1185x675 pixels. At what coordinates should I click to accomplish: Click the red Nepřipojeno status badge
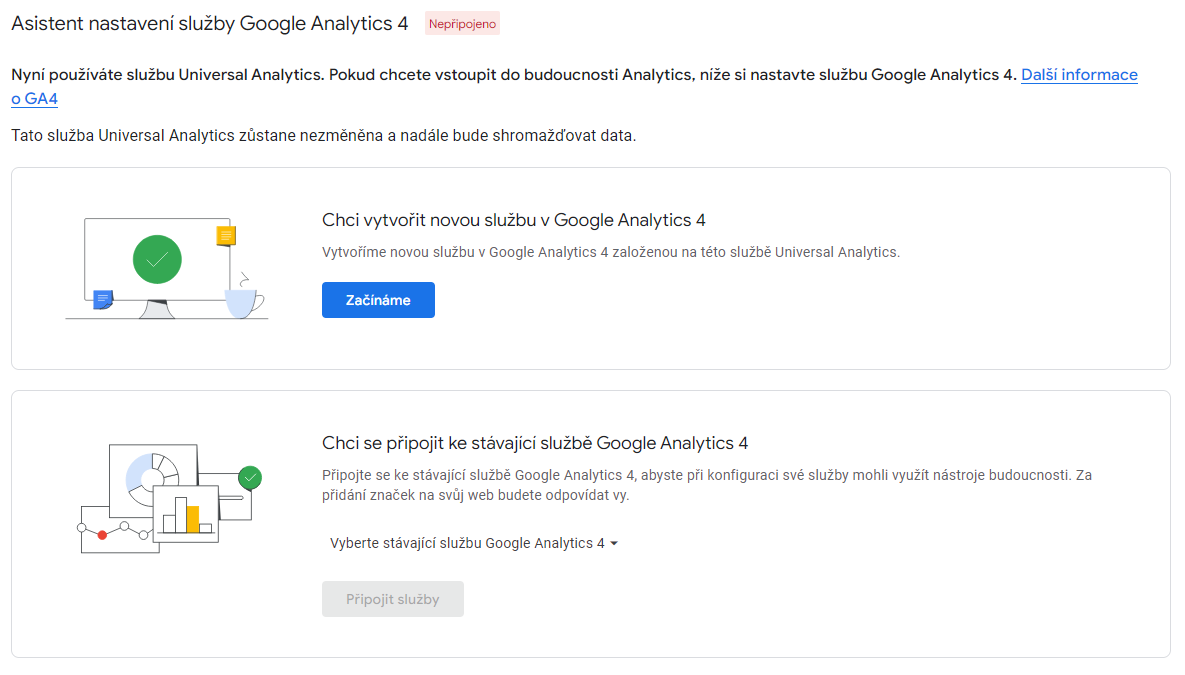pyautogui.click(x=462, y=24)
